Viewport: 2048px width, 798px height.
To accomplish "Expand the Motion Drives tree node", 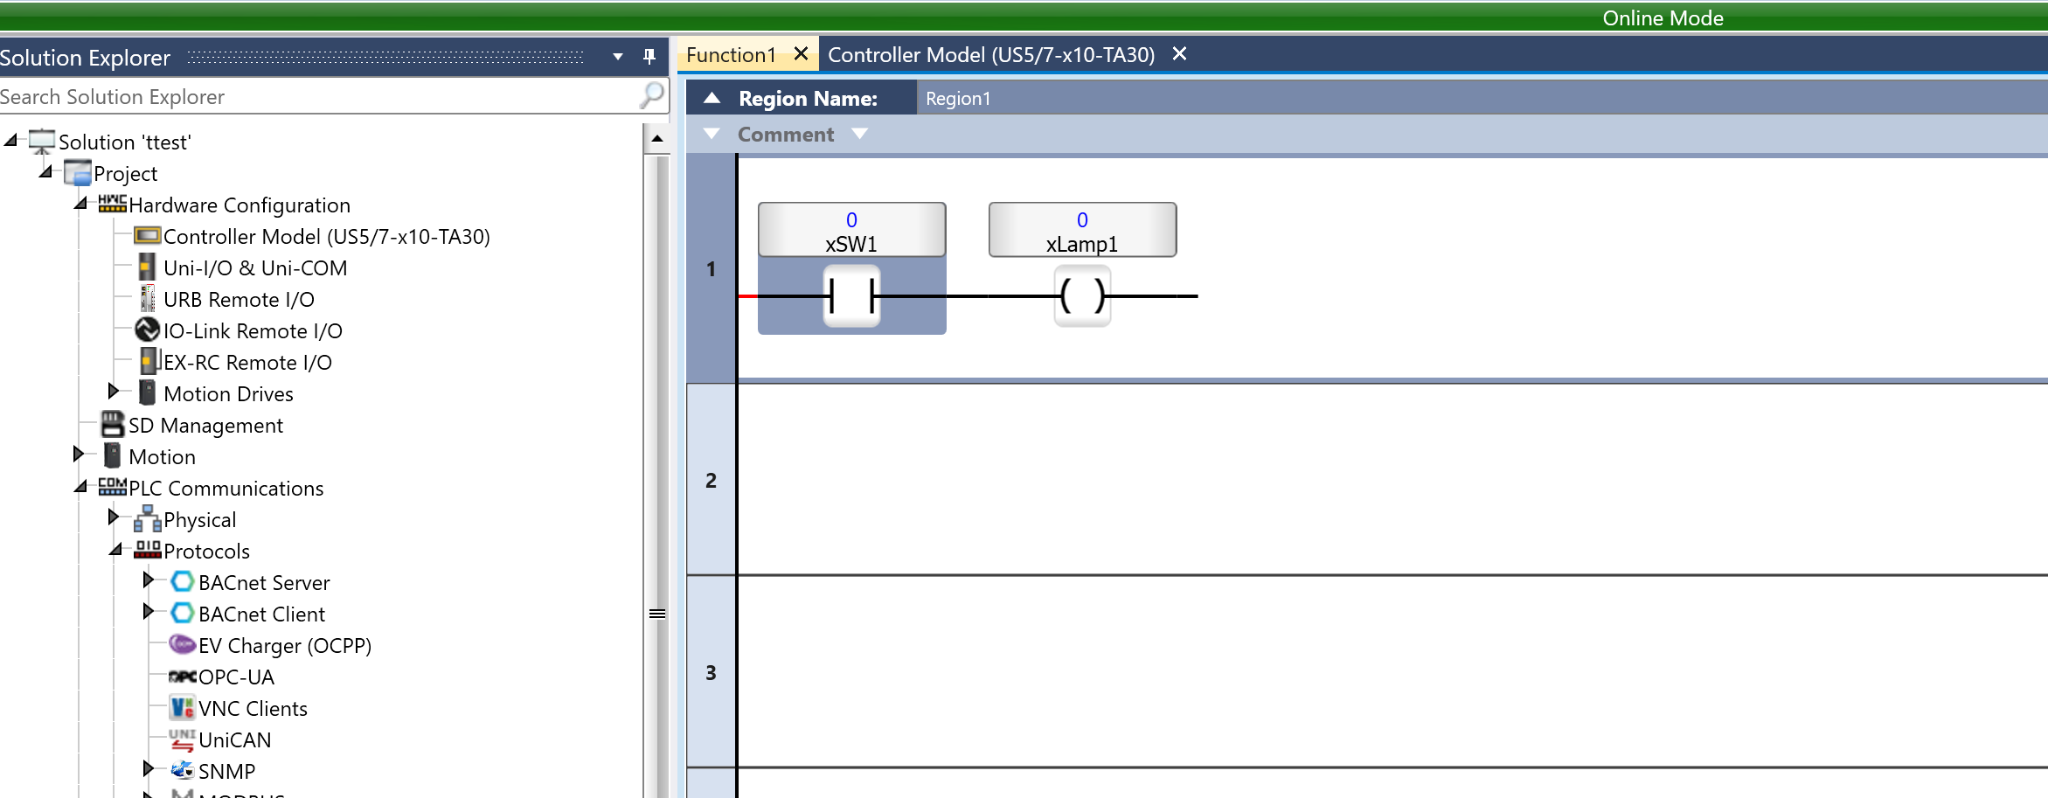I will [113, 391].
